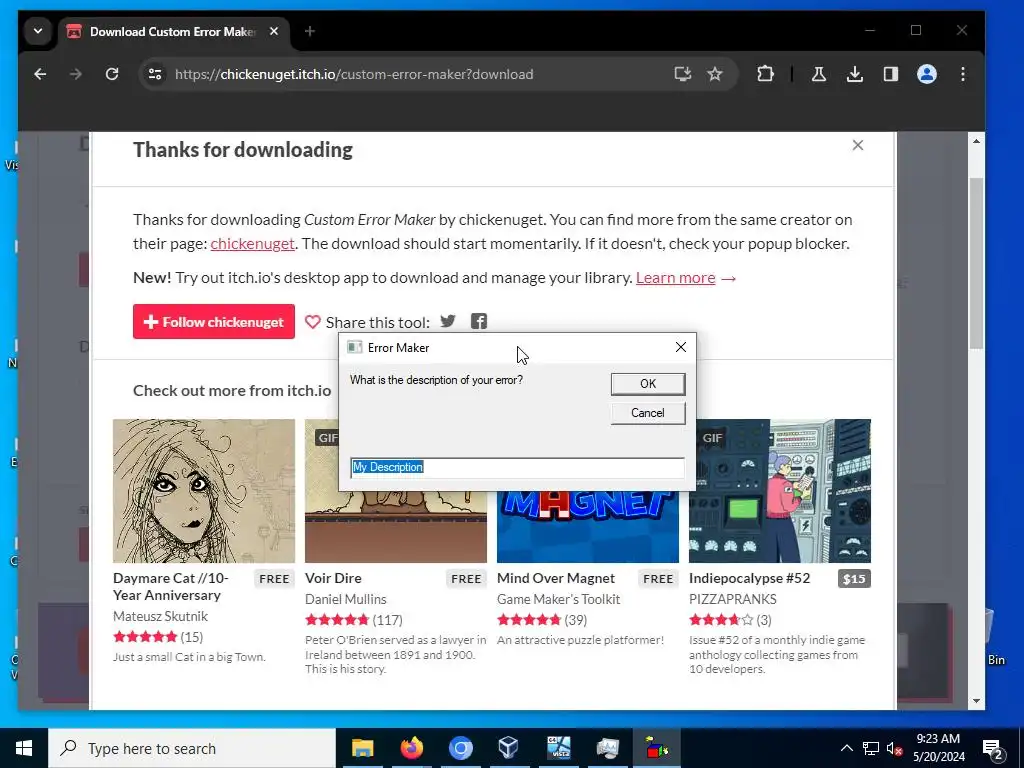Open the Windows Start menu
The image size is (1024, 768).
(24, 748)
